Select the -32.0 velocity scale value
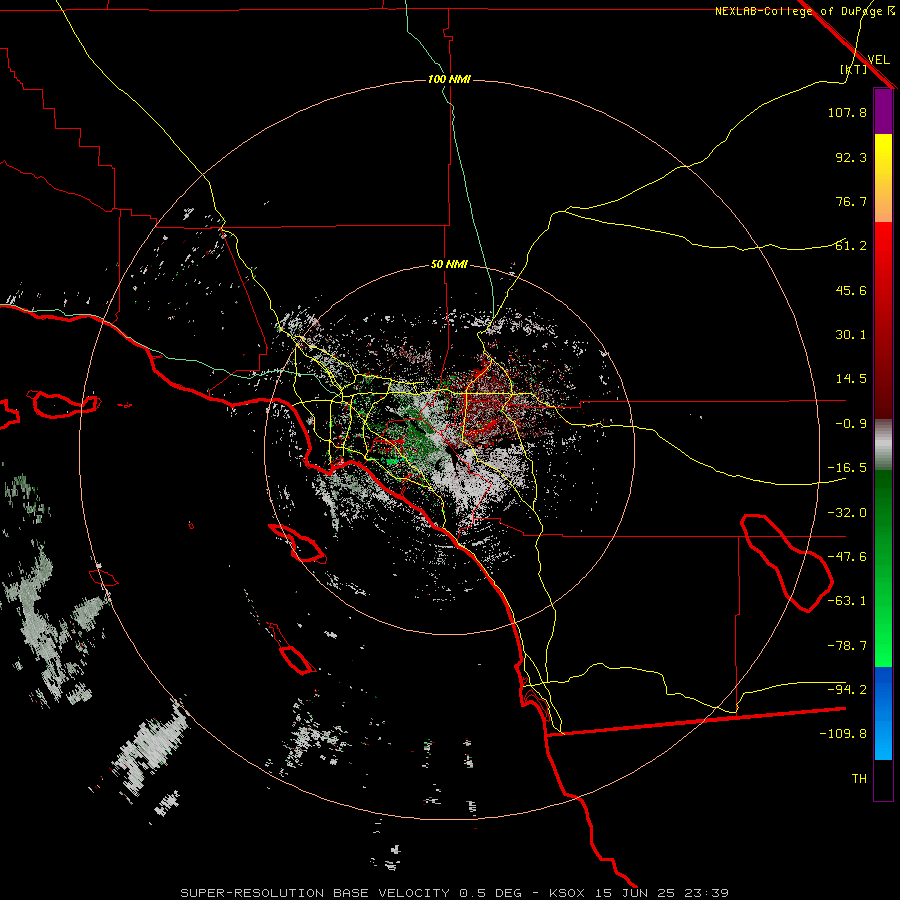Viewport: 900px width, 900px height. [847, 513]
